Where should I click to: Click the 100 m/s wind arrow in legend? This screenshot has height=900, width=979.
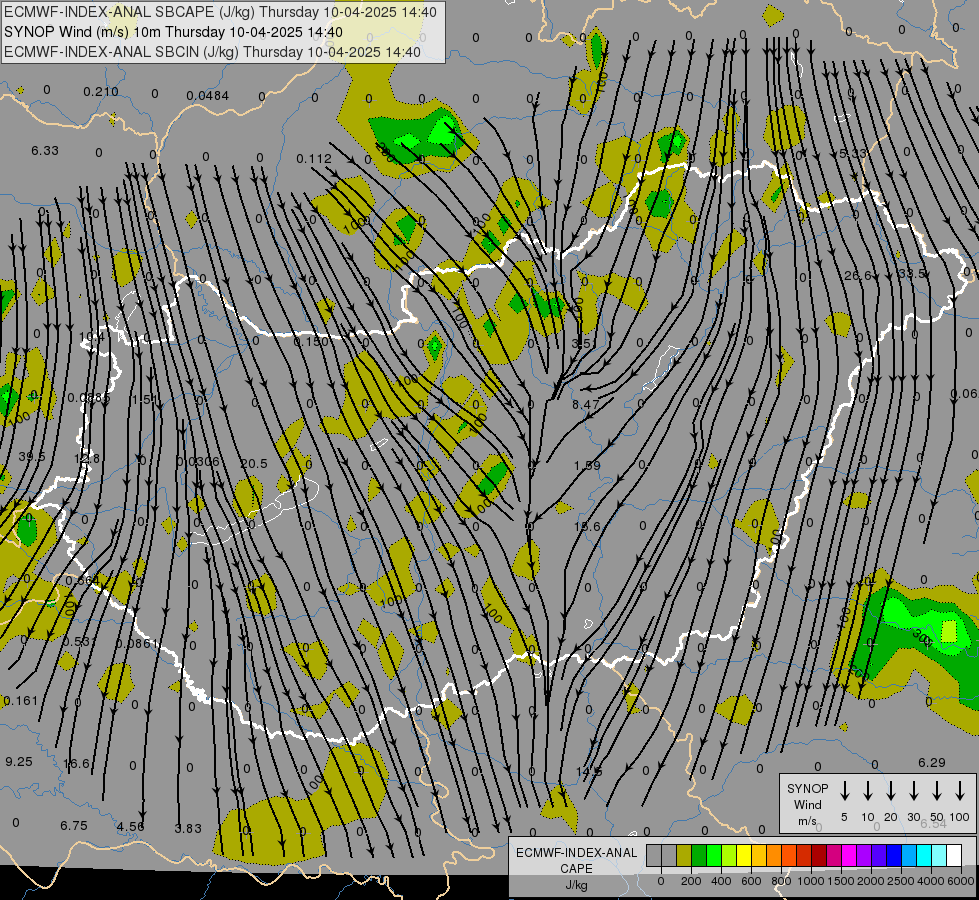pyautogui.click(x=960, y=791)
